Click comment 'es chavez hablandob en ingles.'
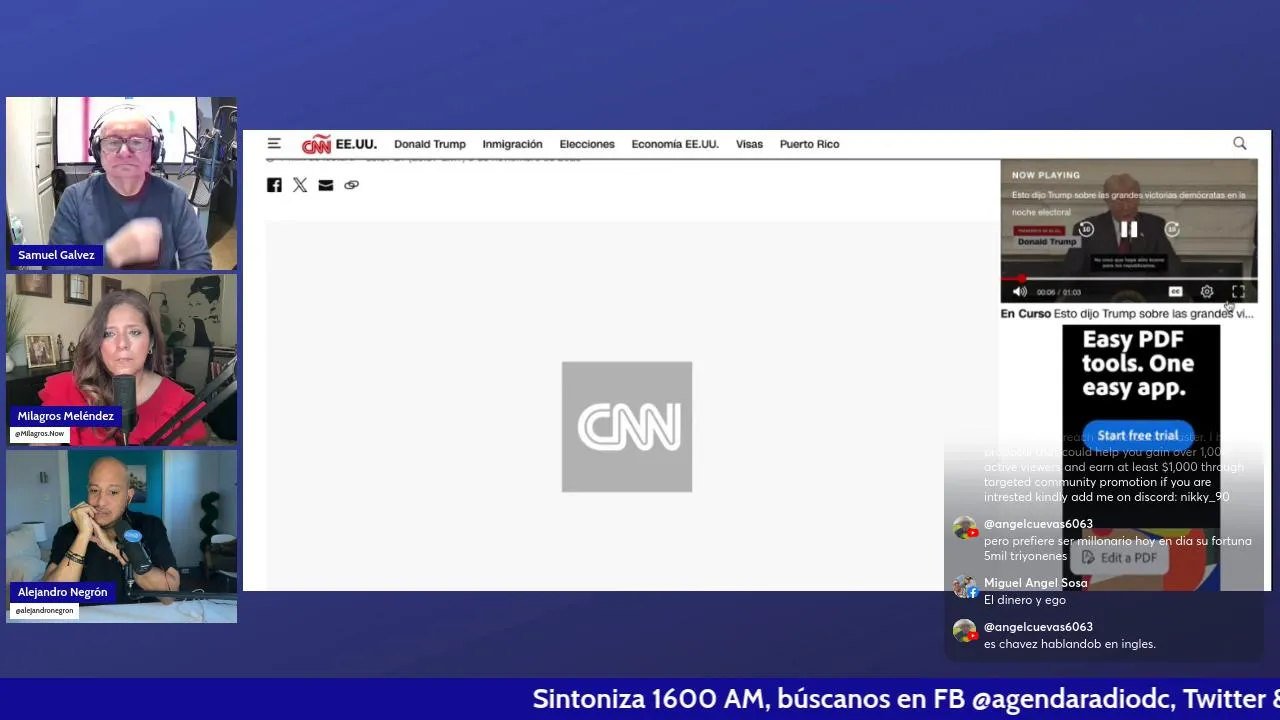This screenshot has width=1280, height=720. click(1070, 644)
